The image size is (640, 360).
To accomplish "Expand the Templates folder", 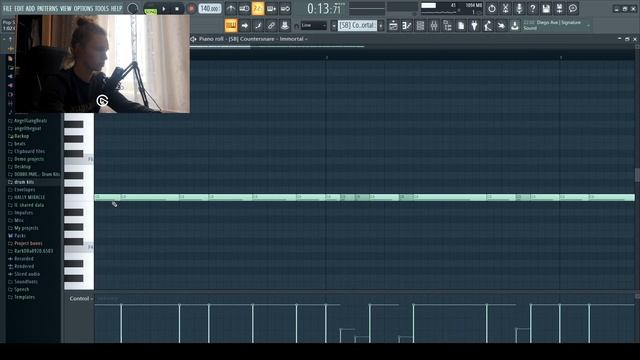I will pos(24,297).
